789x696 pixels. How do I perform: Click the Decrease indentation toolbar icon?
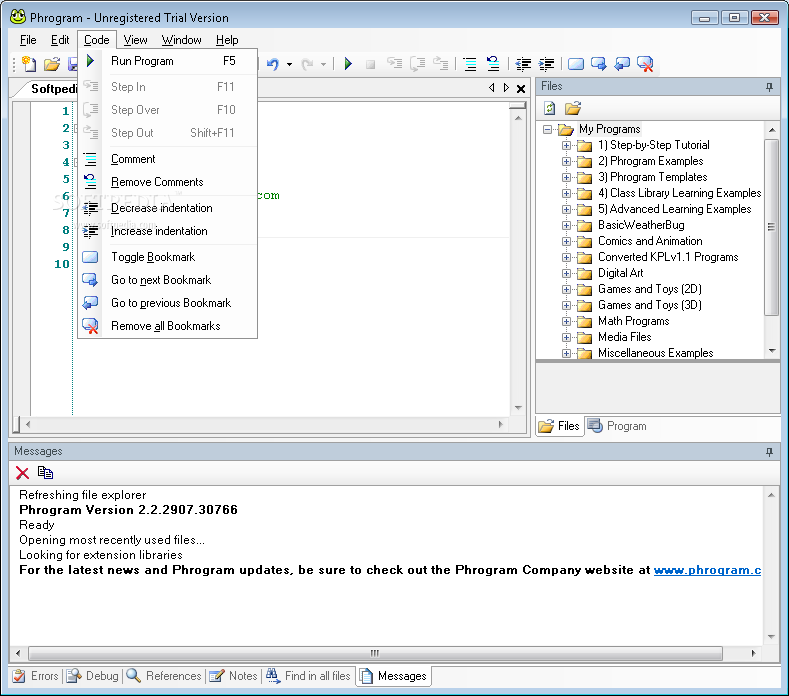(523, 64)
